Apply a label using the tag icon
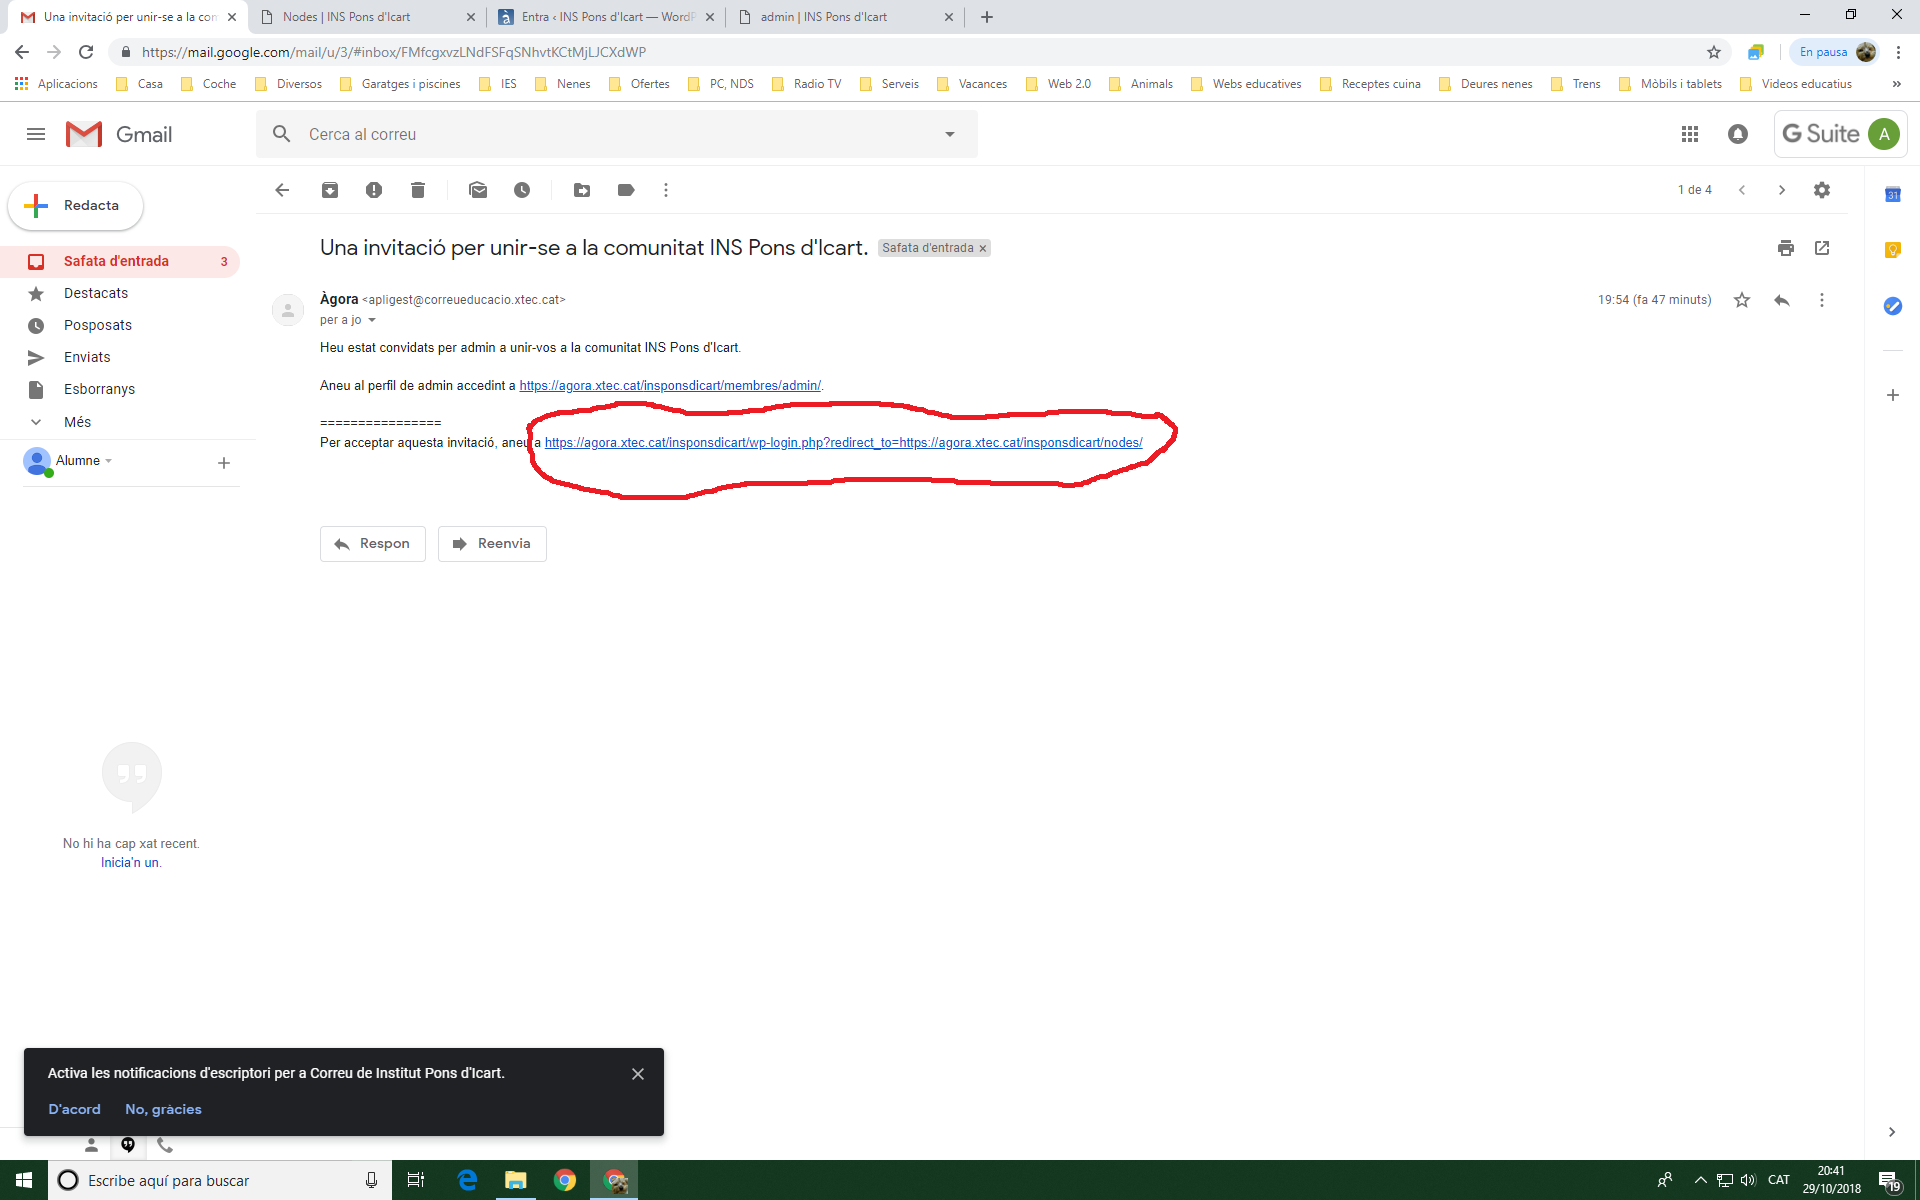This screenshot has height=1200, width=1920. 626,190
